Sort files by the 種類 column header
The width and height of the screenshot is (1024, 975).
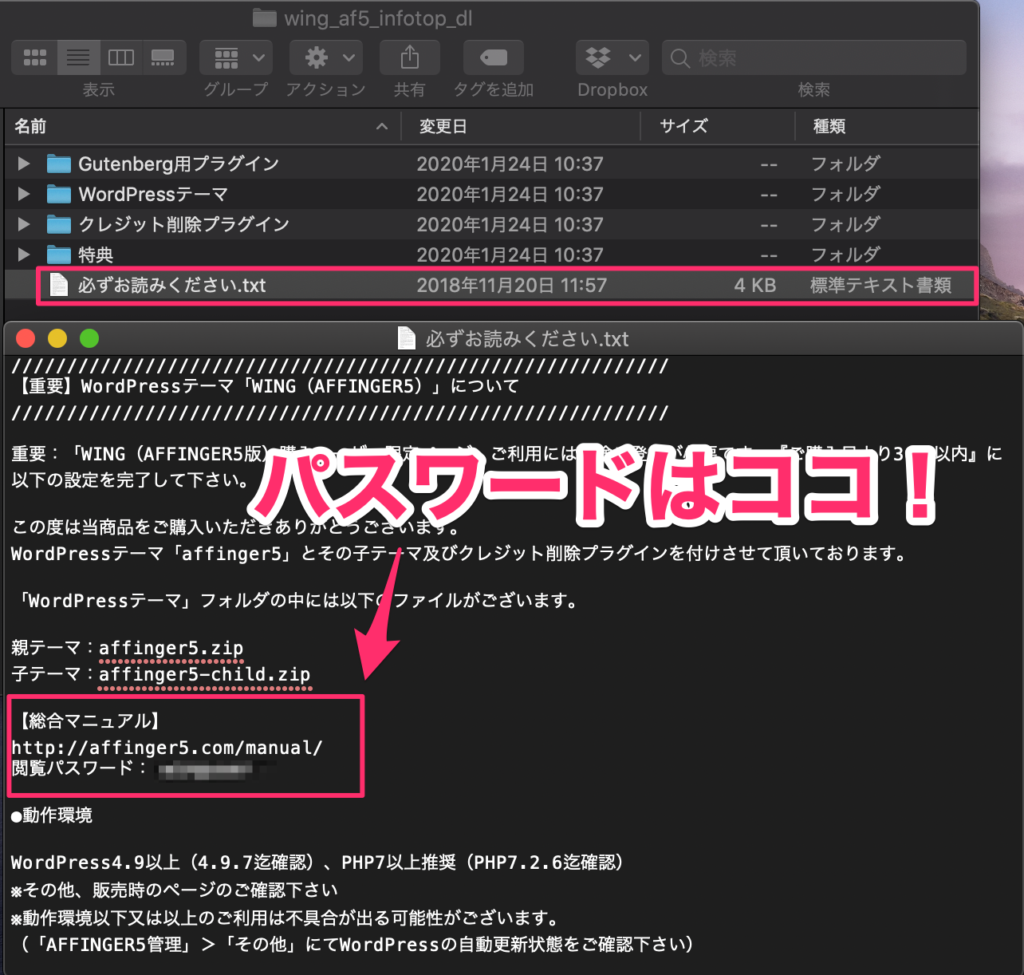click(x=887, y=126)
